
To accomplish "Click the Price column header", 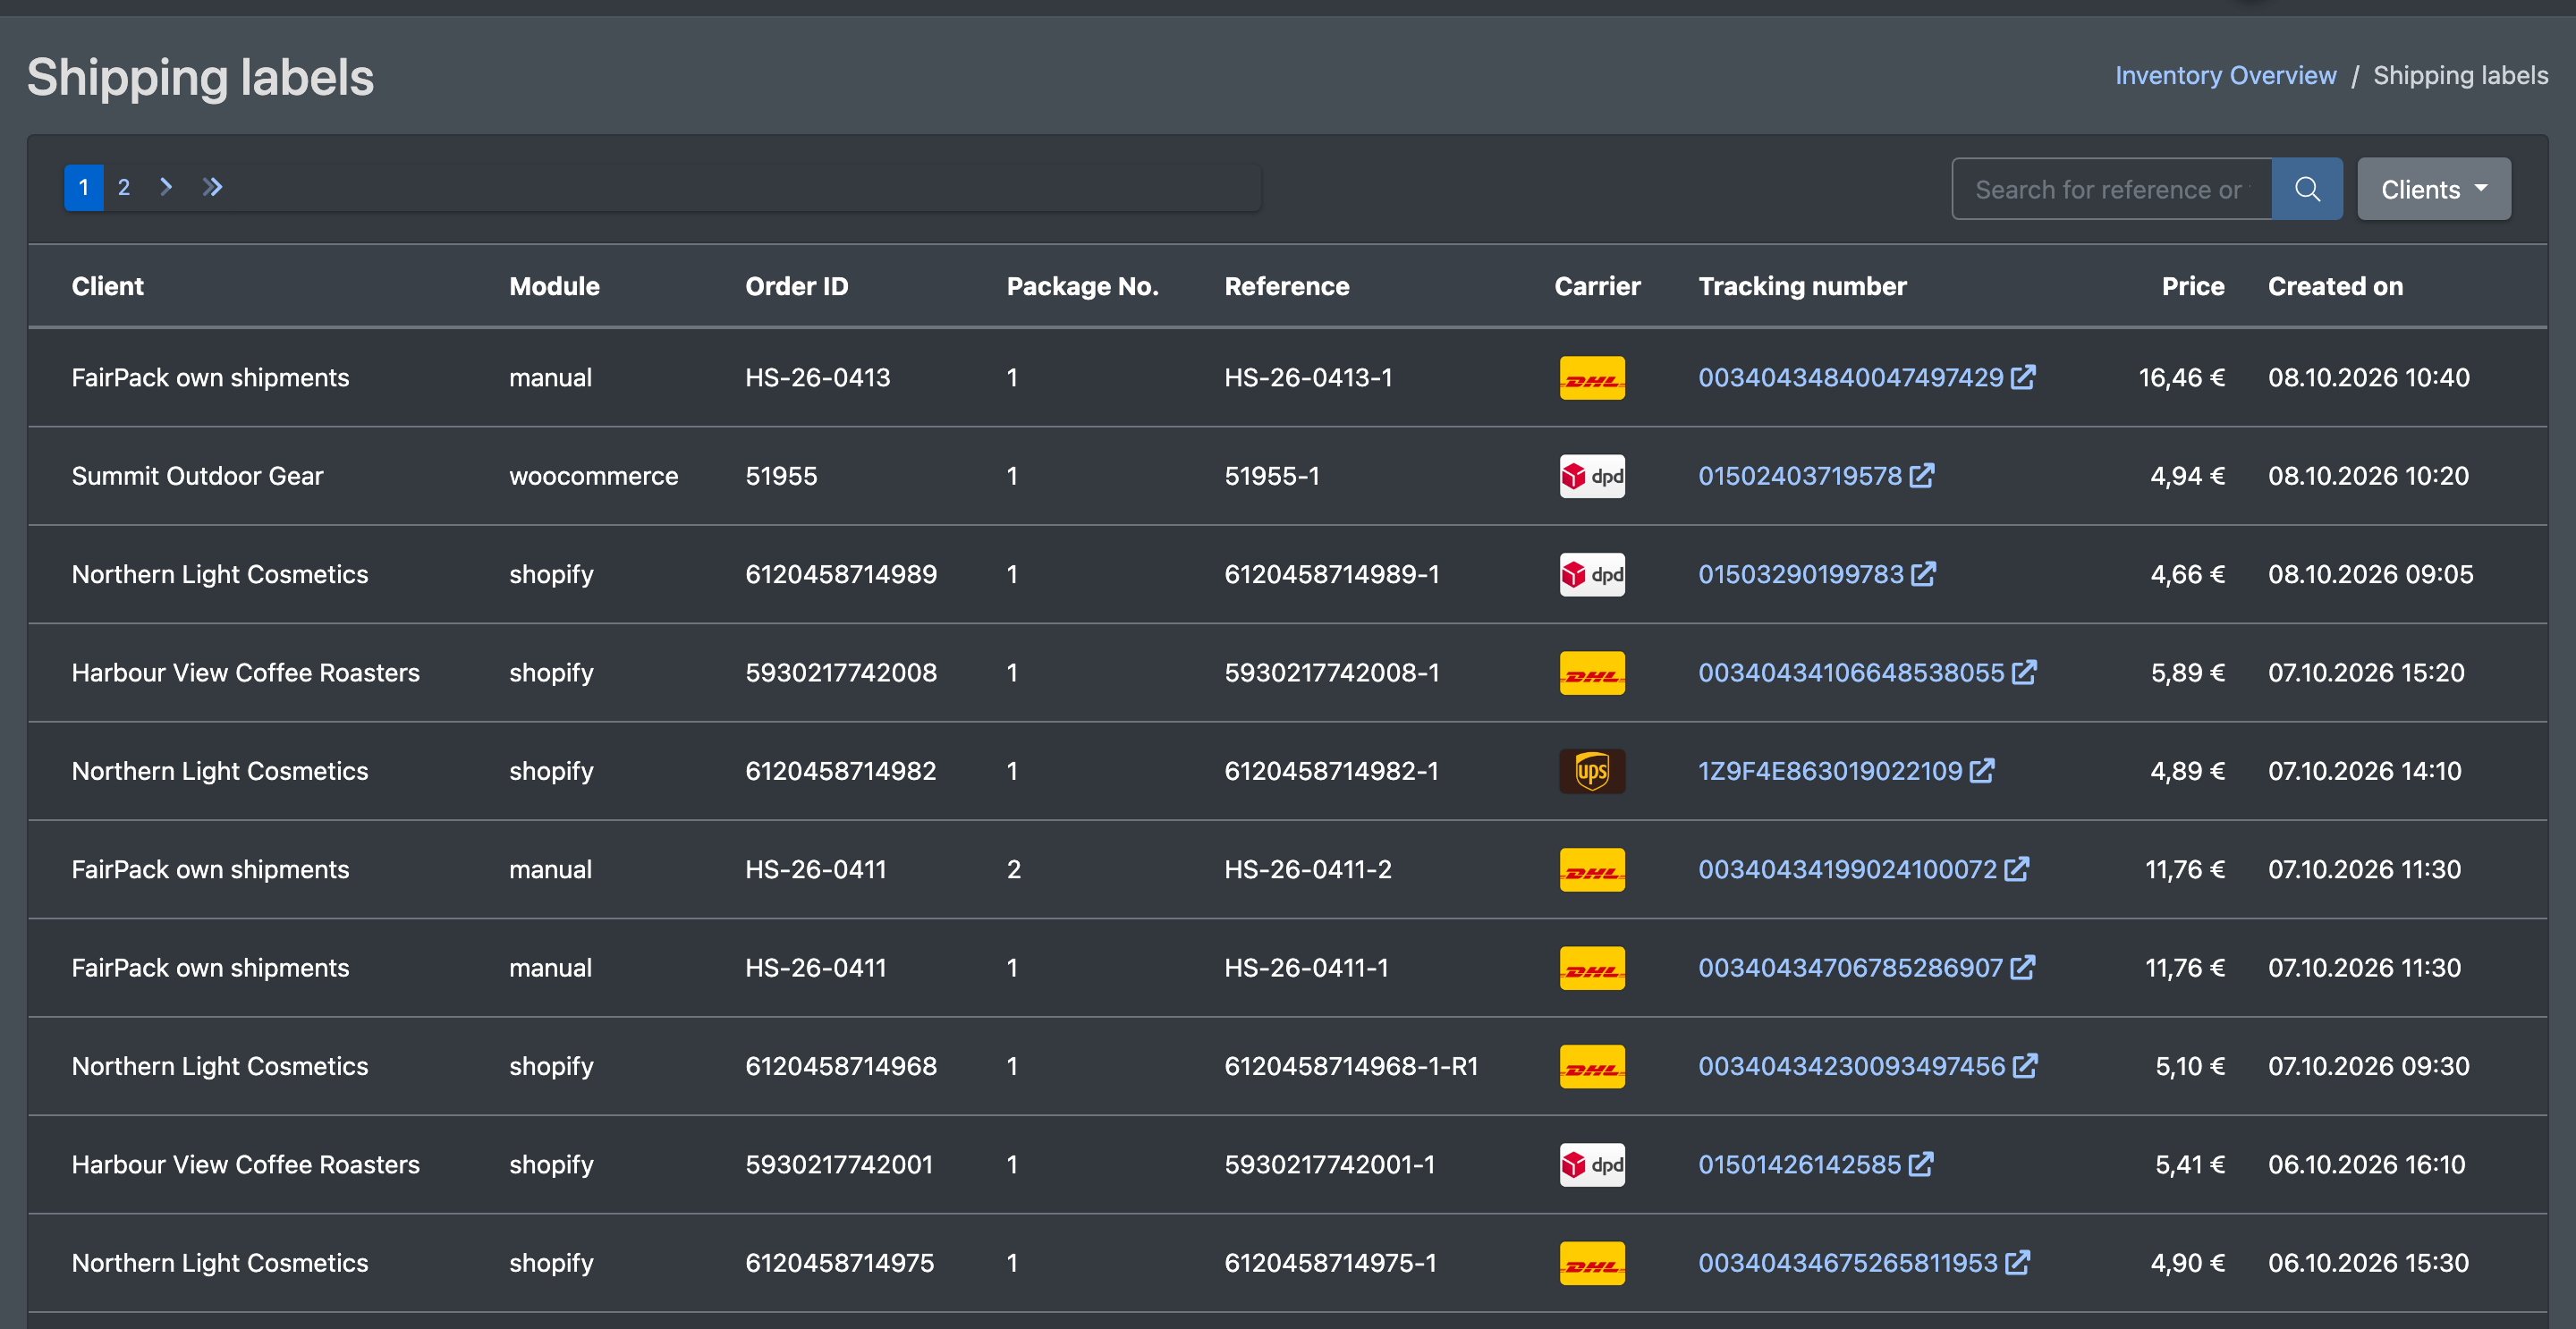I will [2193, 286].
